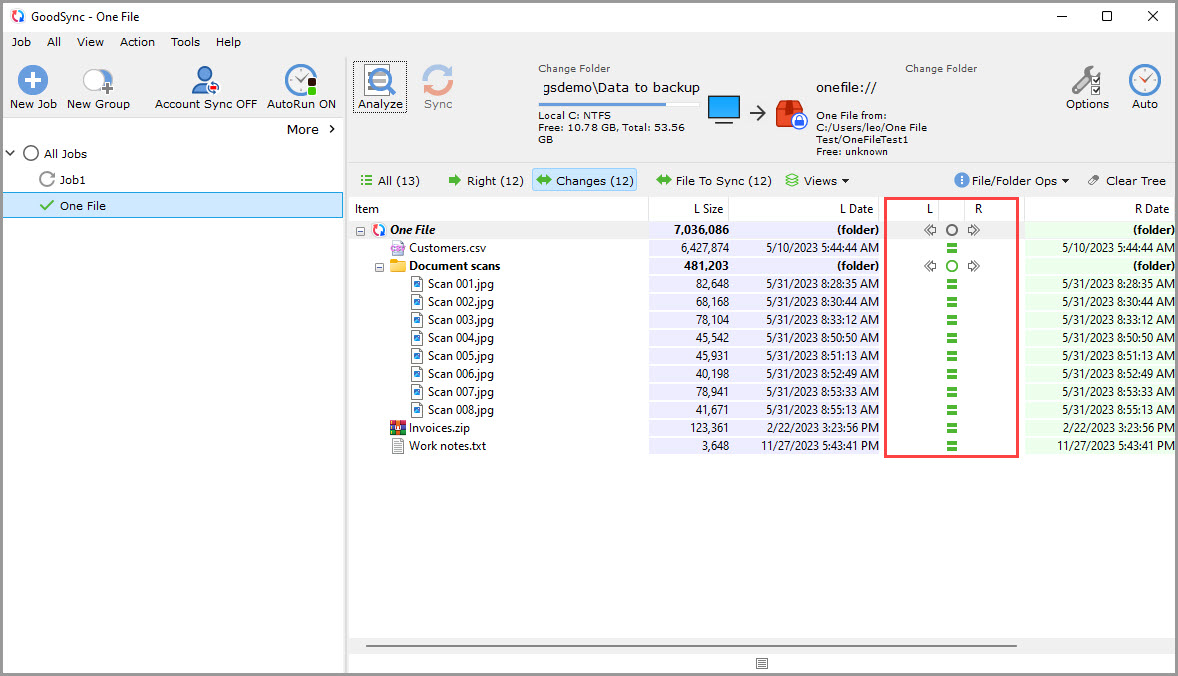Click the New Group icon

(98, 80)
